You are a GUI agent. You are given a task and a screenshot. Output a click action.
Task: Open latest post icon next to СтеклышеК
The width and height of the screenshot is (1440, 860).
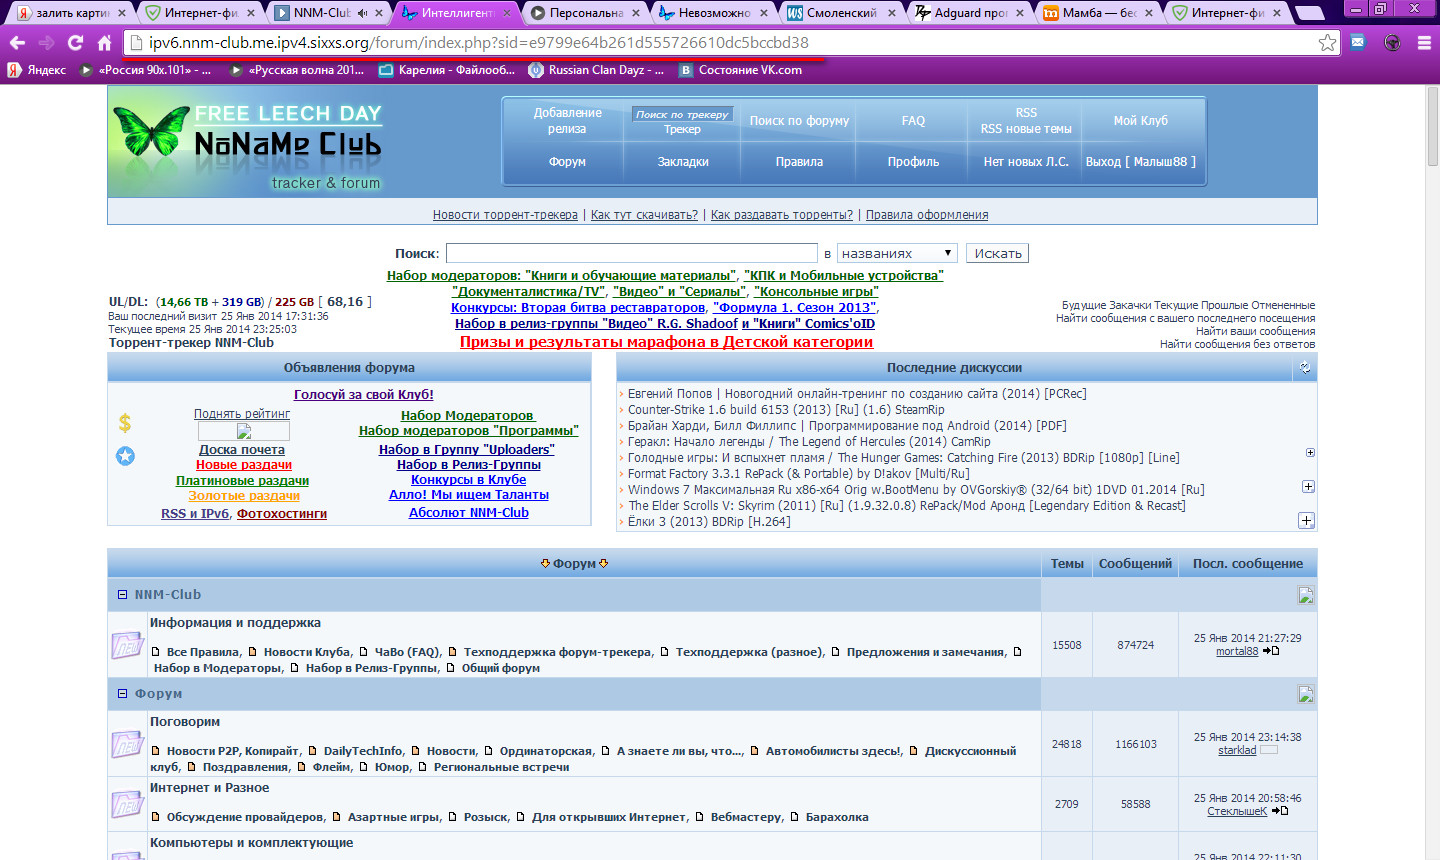[1280, 811]
